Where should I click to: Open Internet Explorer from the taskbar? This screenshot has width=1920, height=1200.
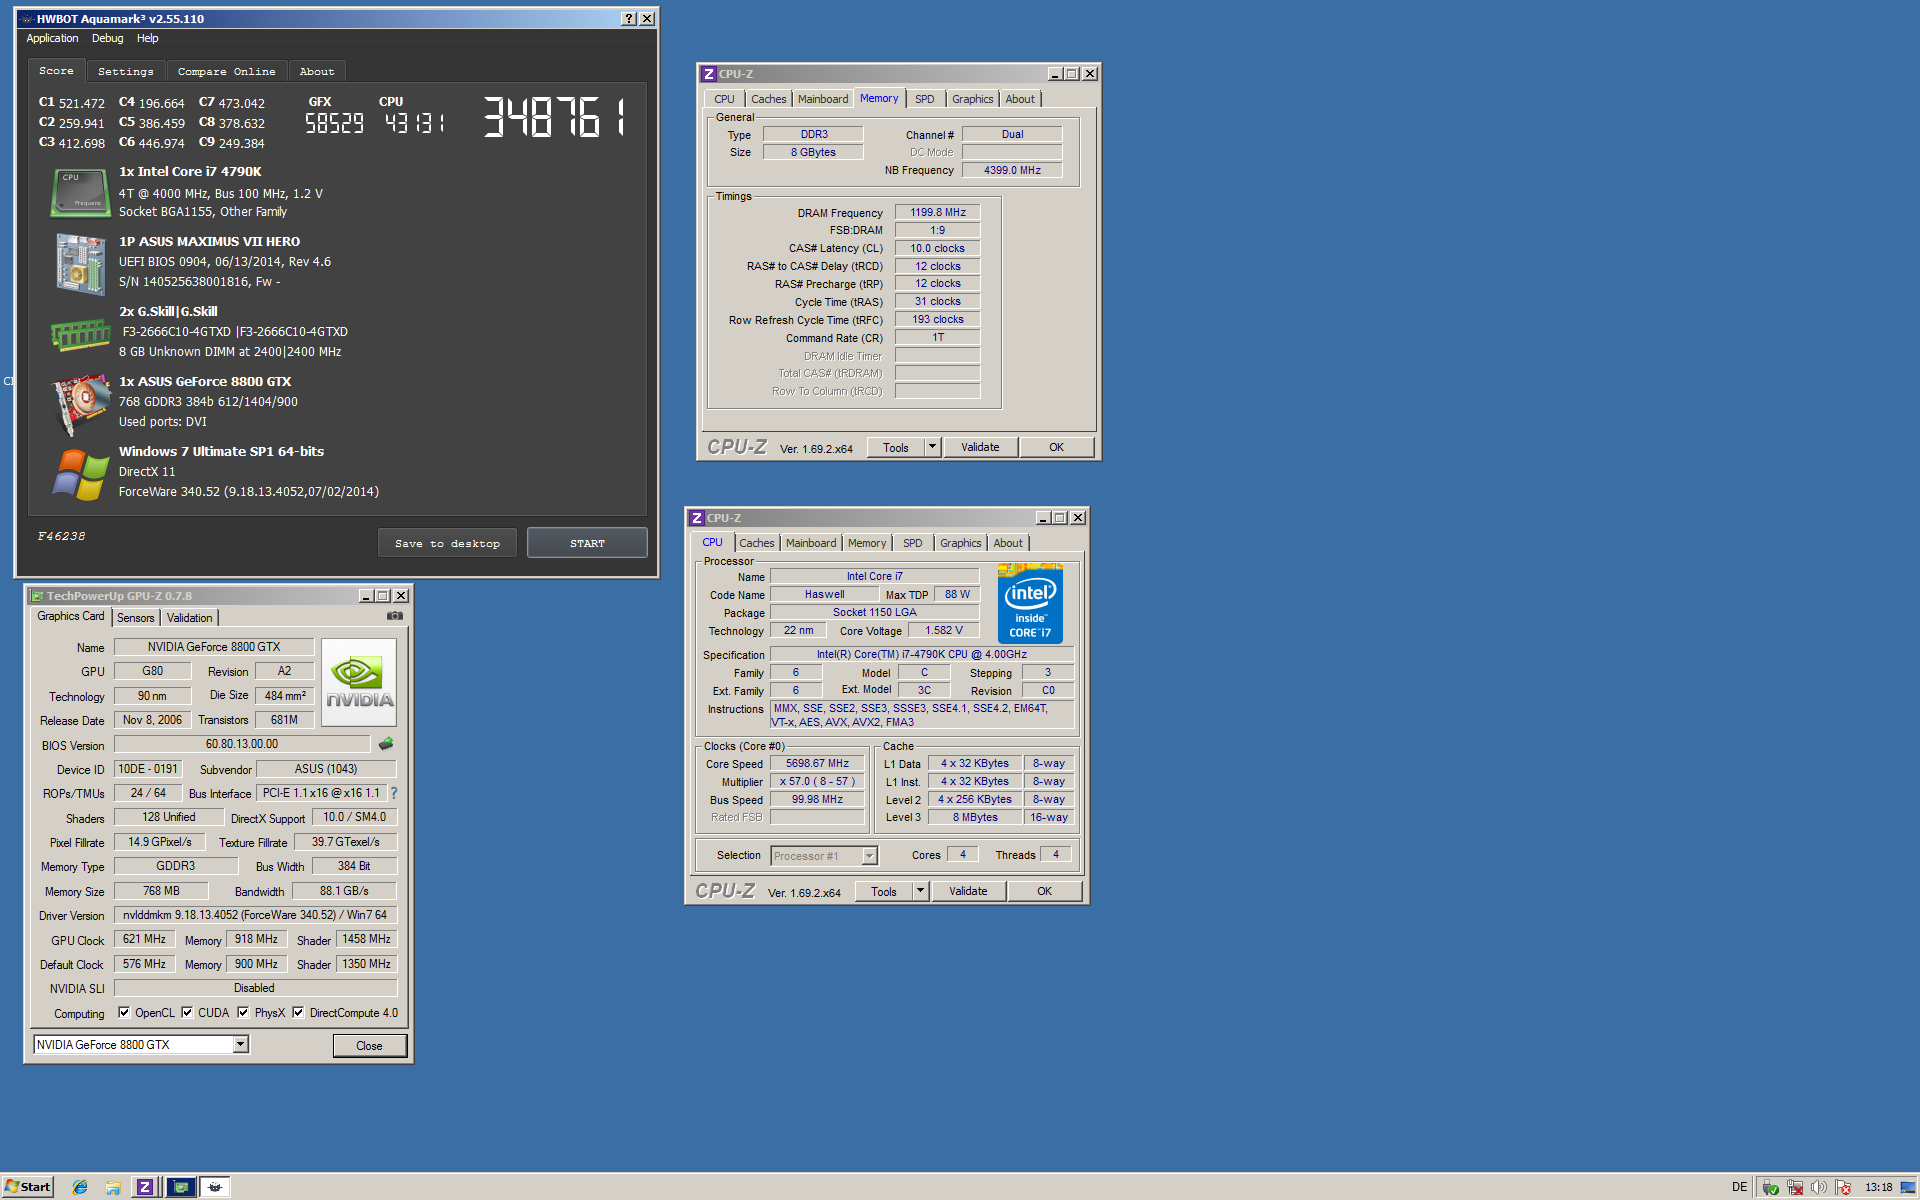[x=80, y=1187]
